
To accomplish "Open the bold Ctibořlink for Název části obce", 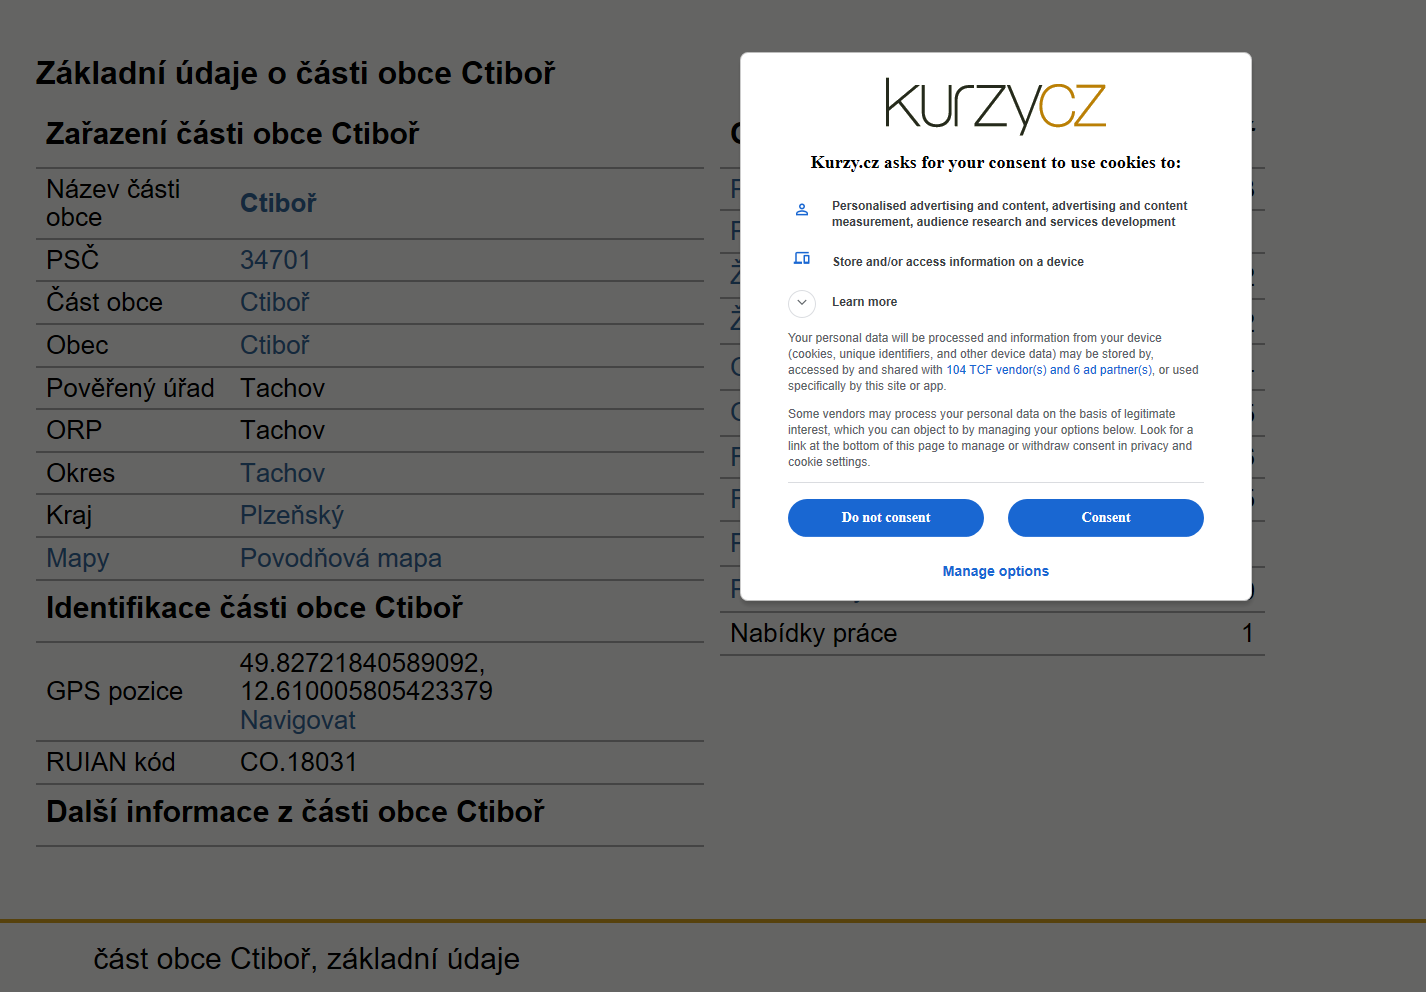I will pyautogui.click(x=278, y=203).
